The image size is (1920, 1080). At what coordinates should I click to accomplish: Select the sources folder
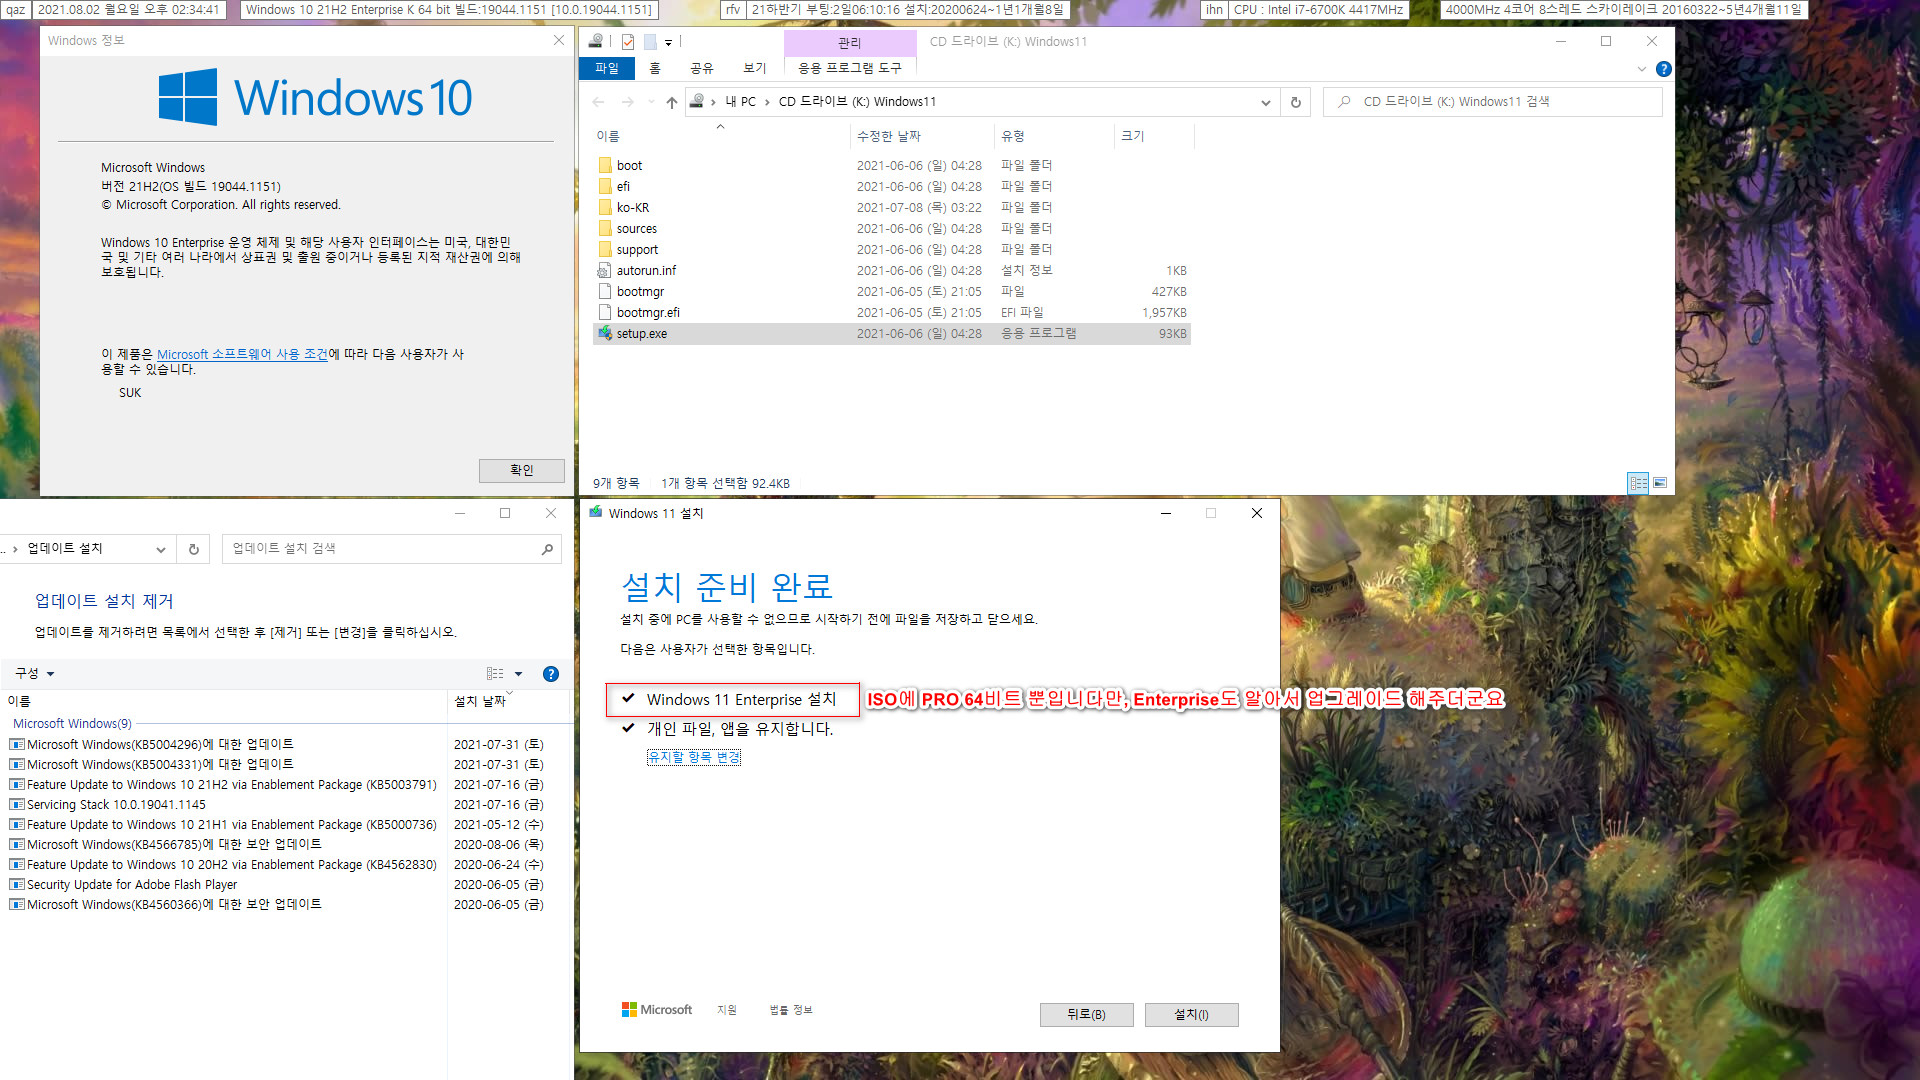[891, 229]
